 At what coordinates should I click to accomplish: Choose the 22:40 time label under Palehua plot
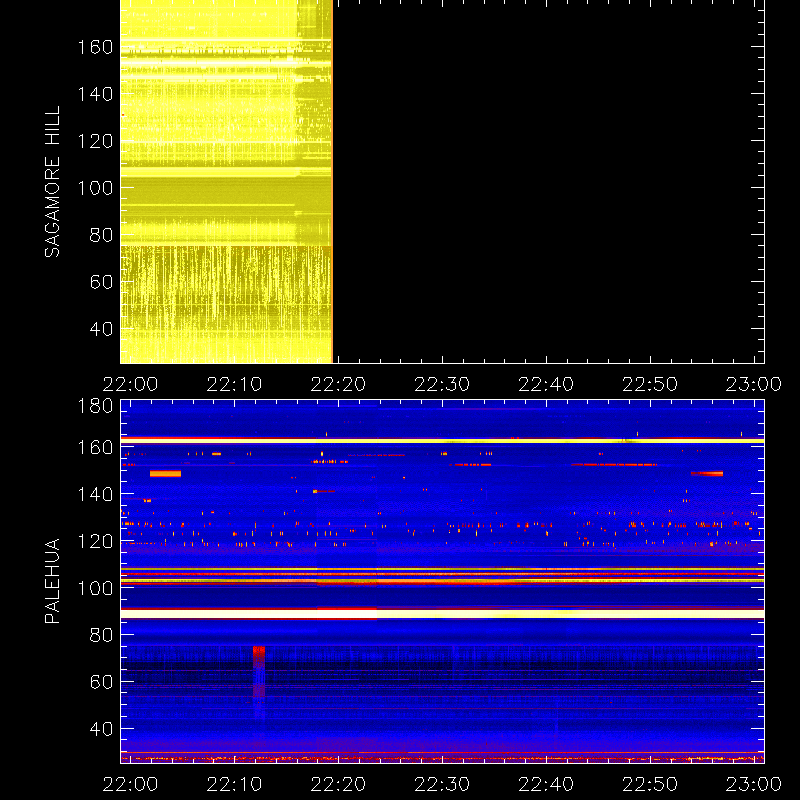tap(546, 784)
